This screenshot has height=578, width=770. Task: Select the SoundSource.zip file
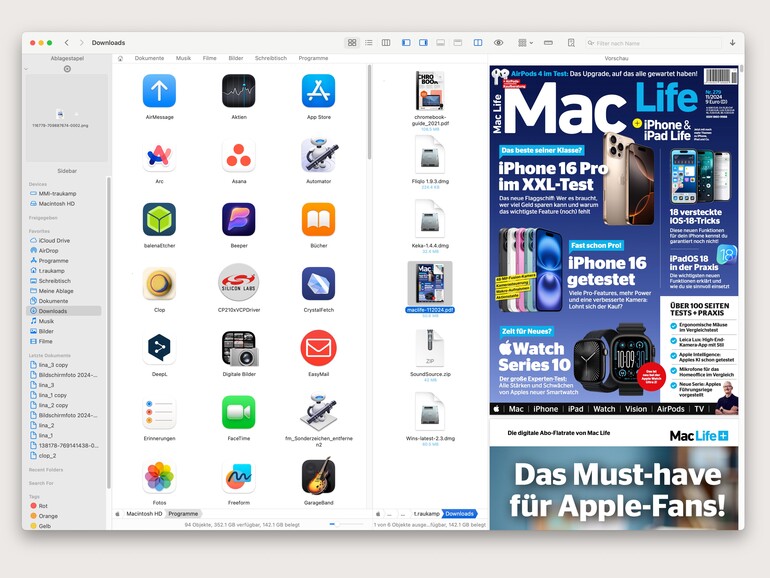430,348
